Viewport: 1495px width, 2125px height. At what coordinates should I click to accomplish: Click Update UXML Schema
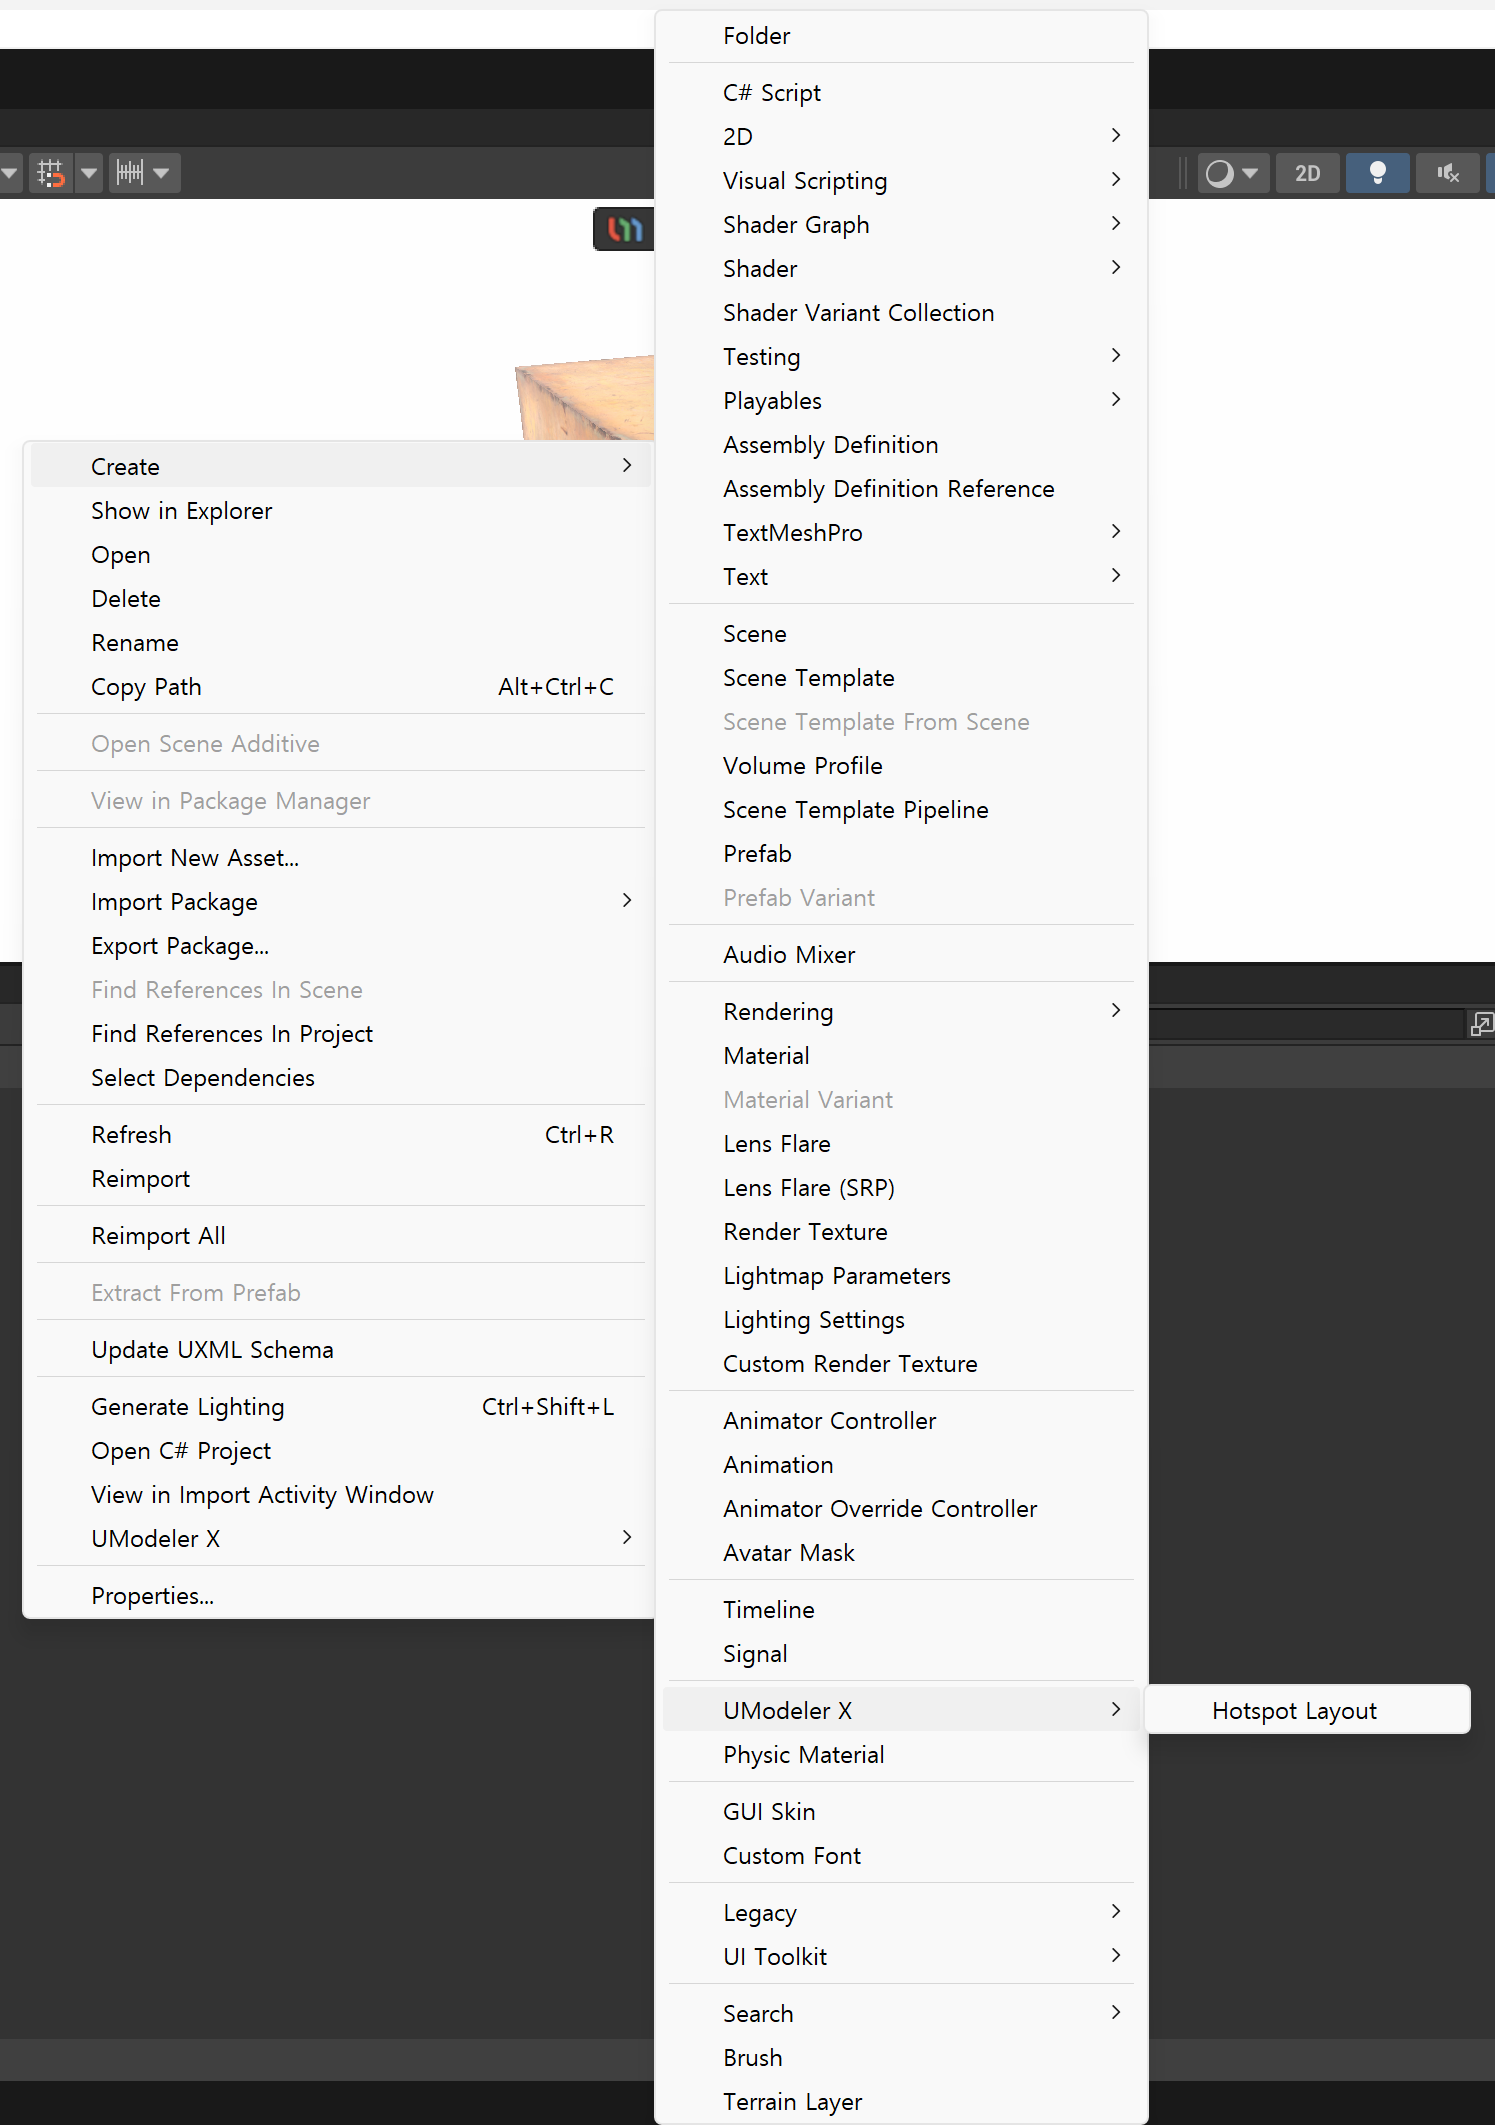tap(341, 1350)
